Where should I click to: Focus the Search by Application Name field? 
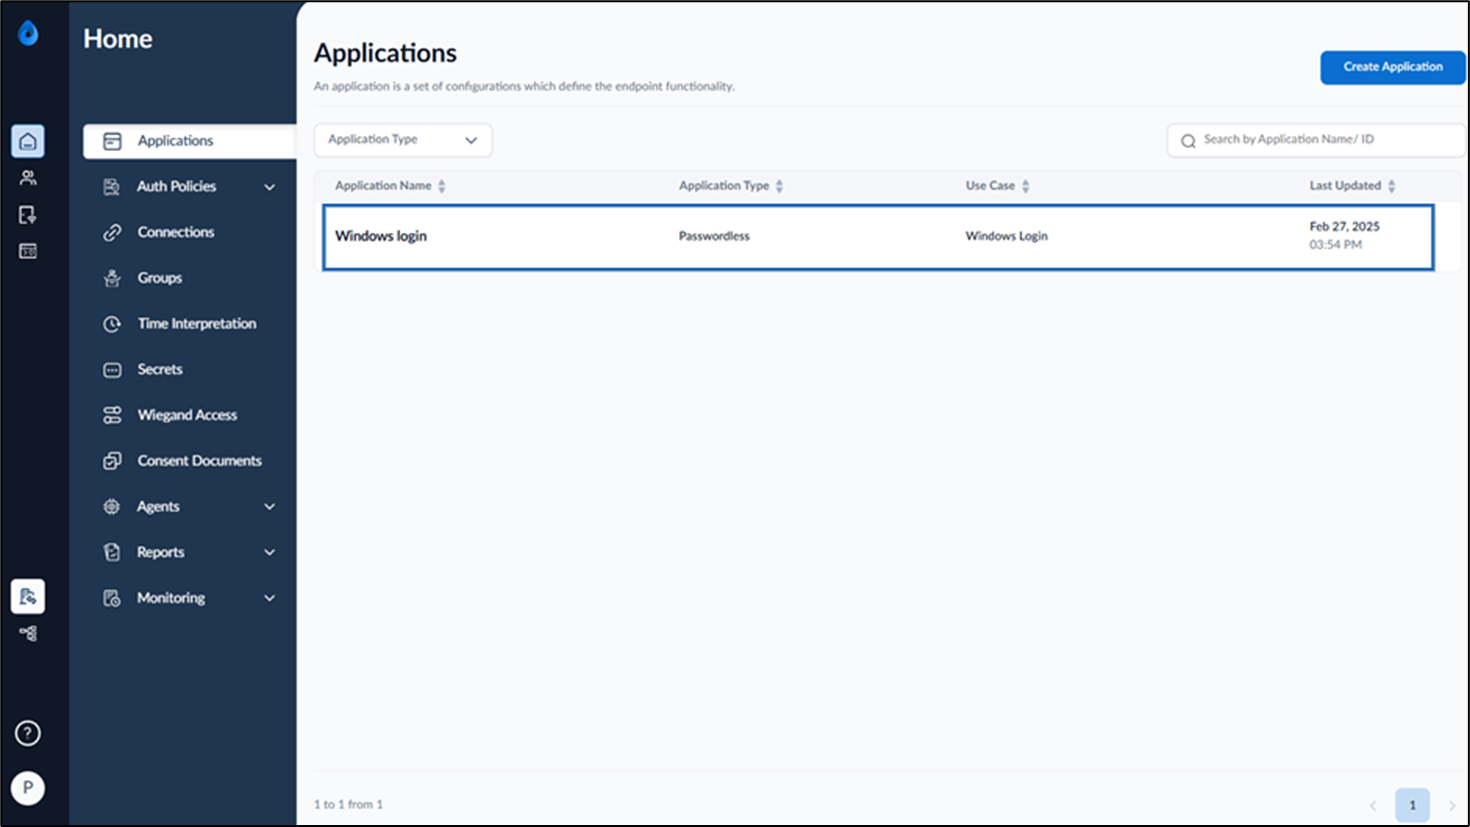click(x=1316, y=140)
